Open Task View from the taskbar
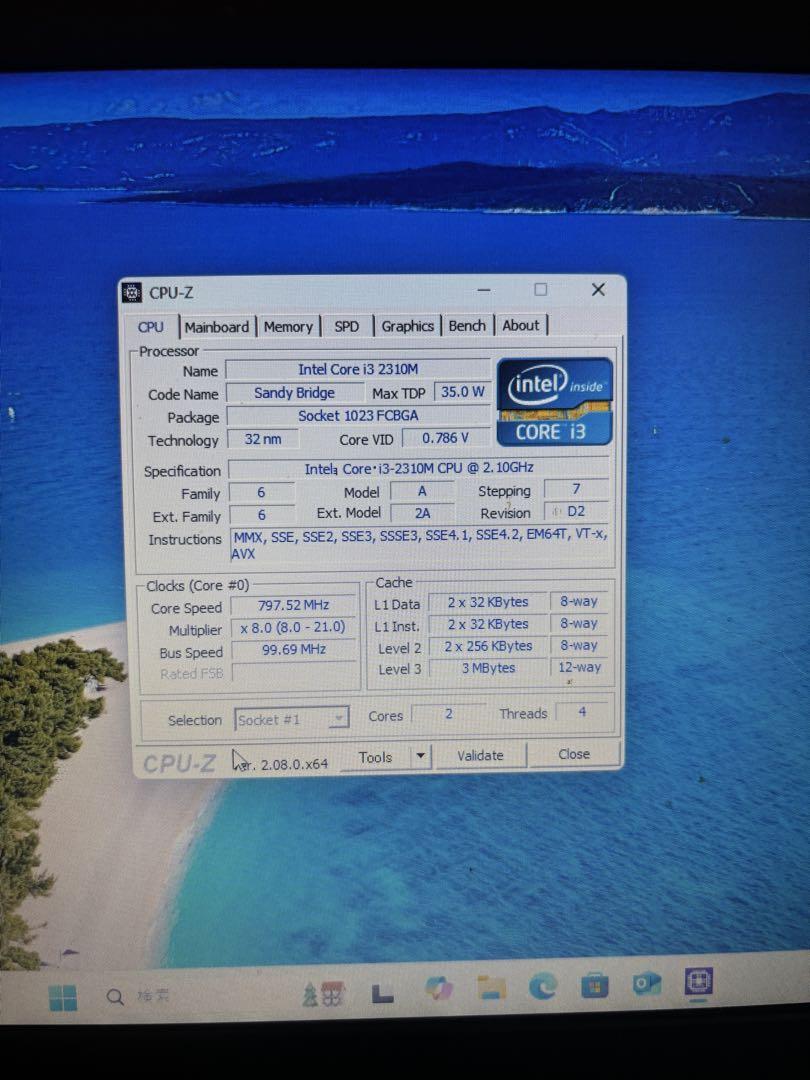This screenshot has height=1080, width=810. (x=382, y=993)
